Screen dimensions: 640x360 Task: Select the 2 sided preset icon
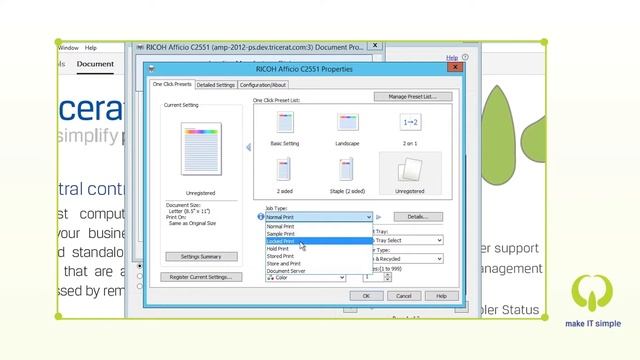(284, 170)
